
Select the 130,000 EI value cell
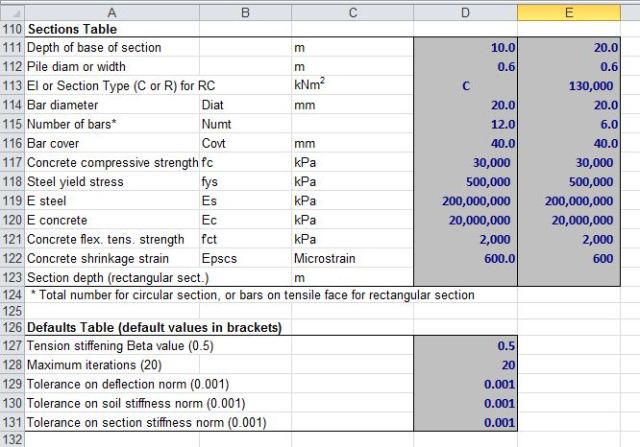(x=568, y=86)
